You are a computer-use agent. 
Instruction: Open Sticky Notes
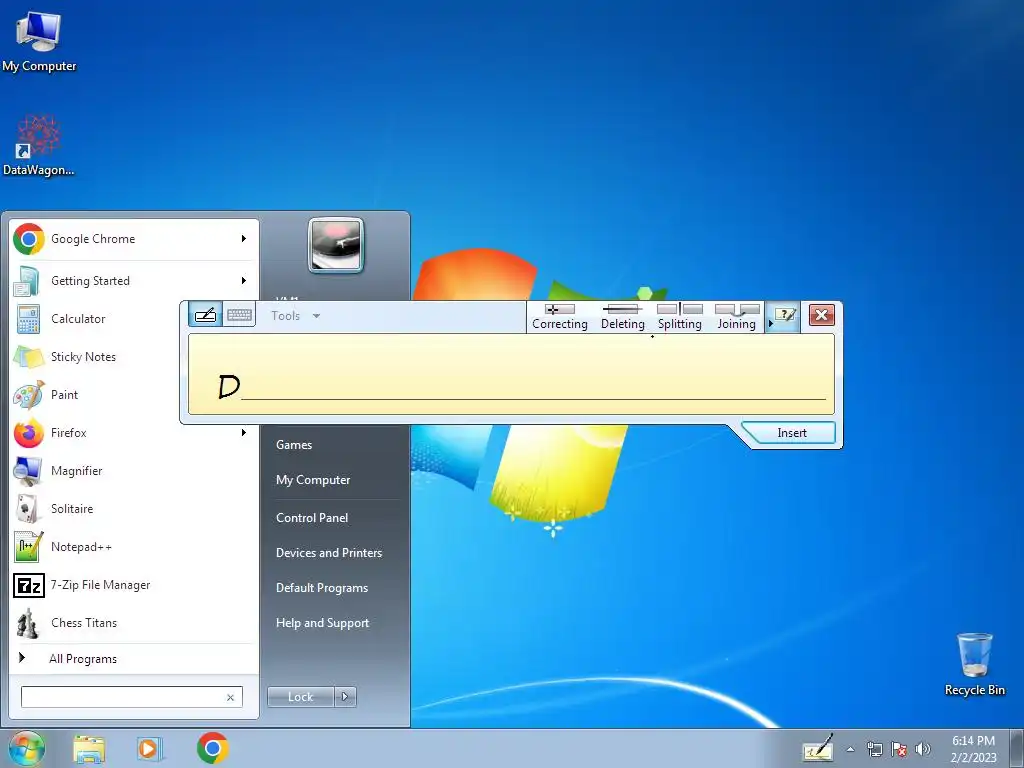click(95, 357)
